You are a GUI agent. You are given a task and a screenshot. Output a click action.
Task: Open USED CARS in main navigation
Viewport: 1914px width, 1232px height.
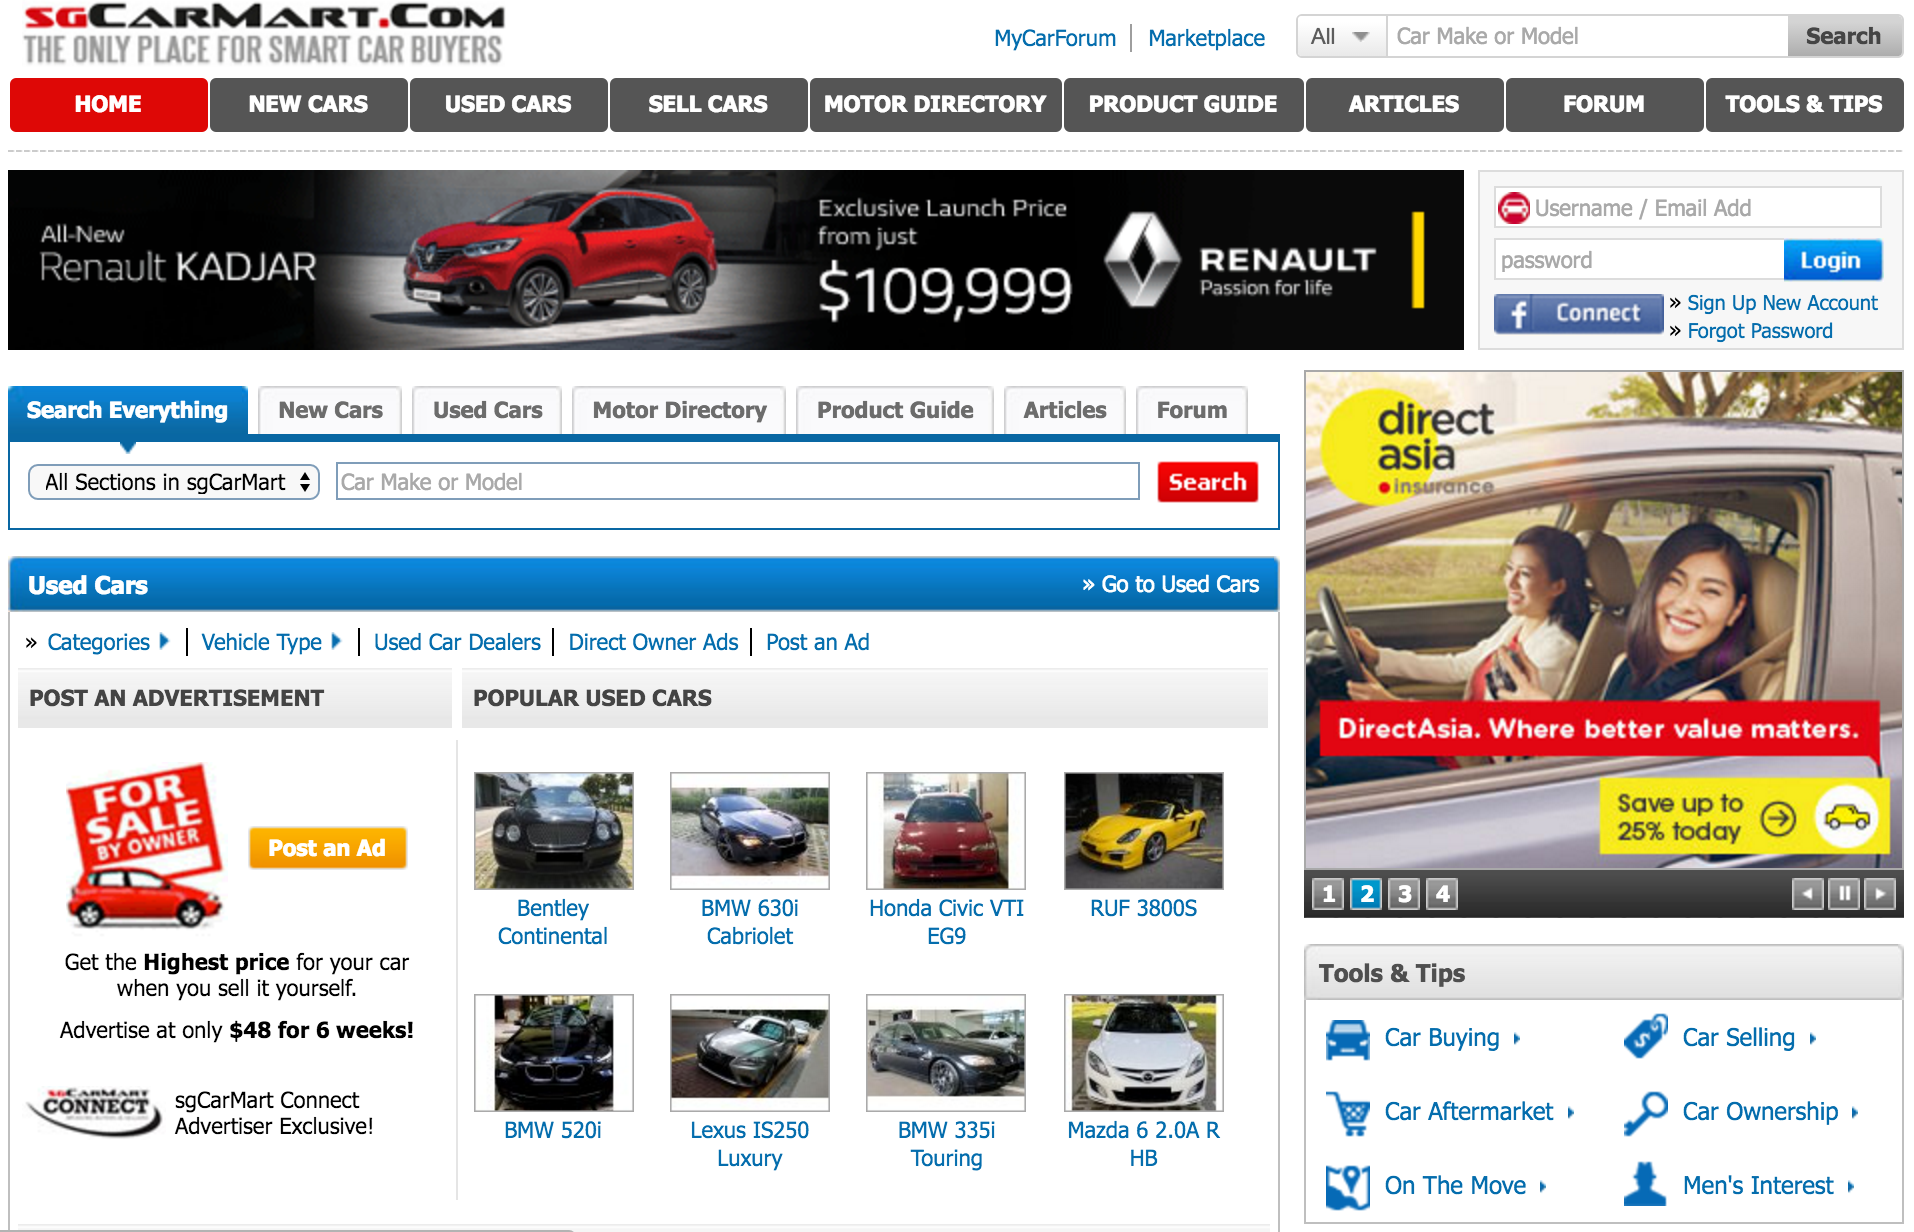pyautogui.click(x=509, y=105)
